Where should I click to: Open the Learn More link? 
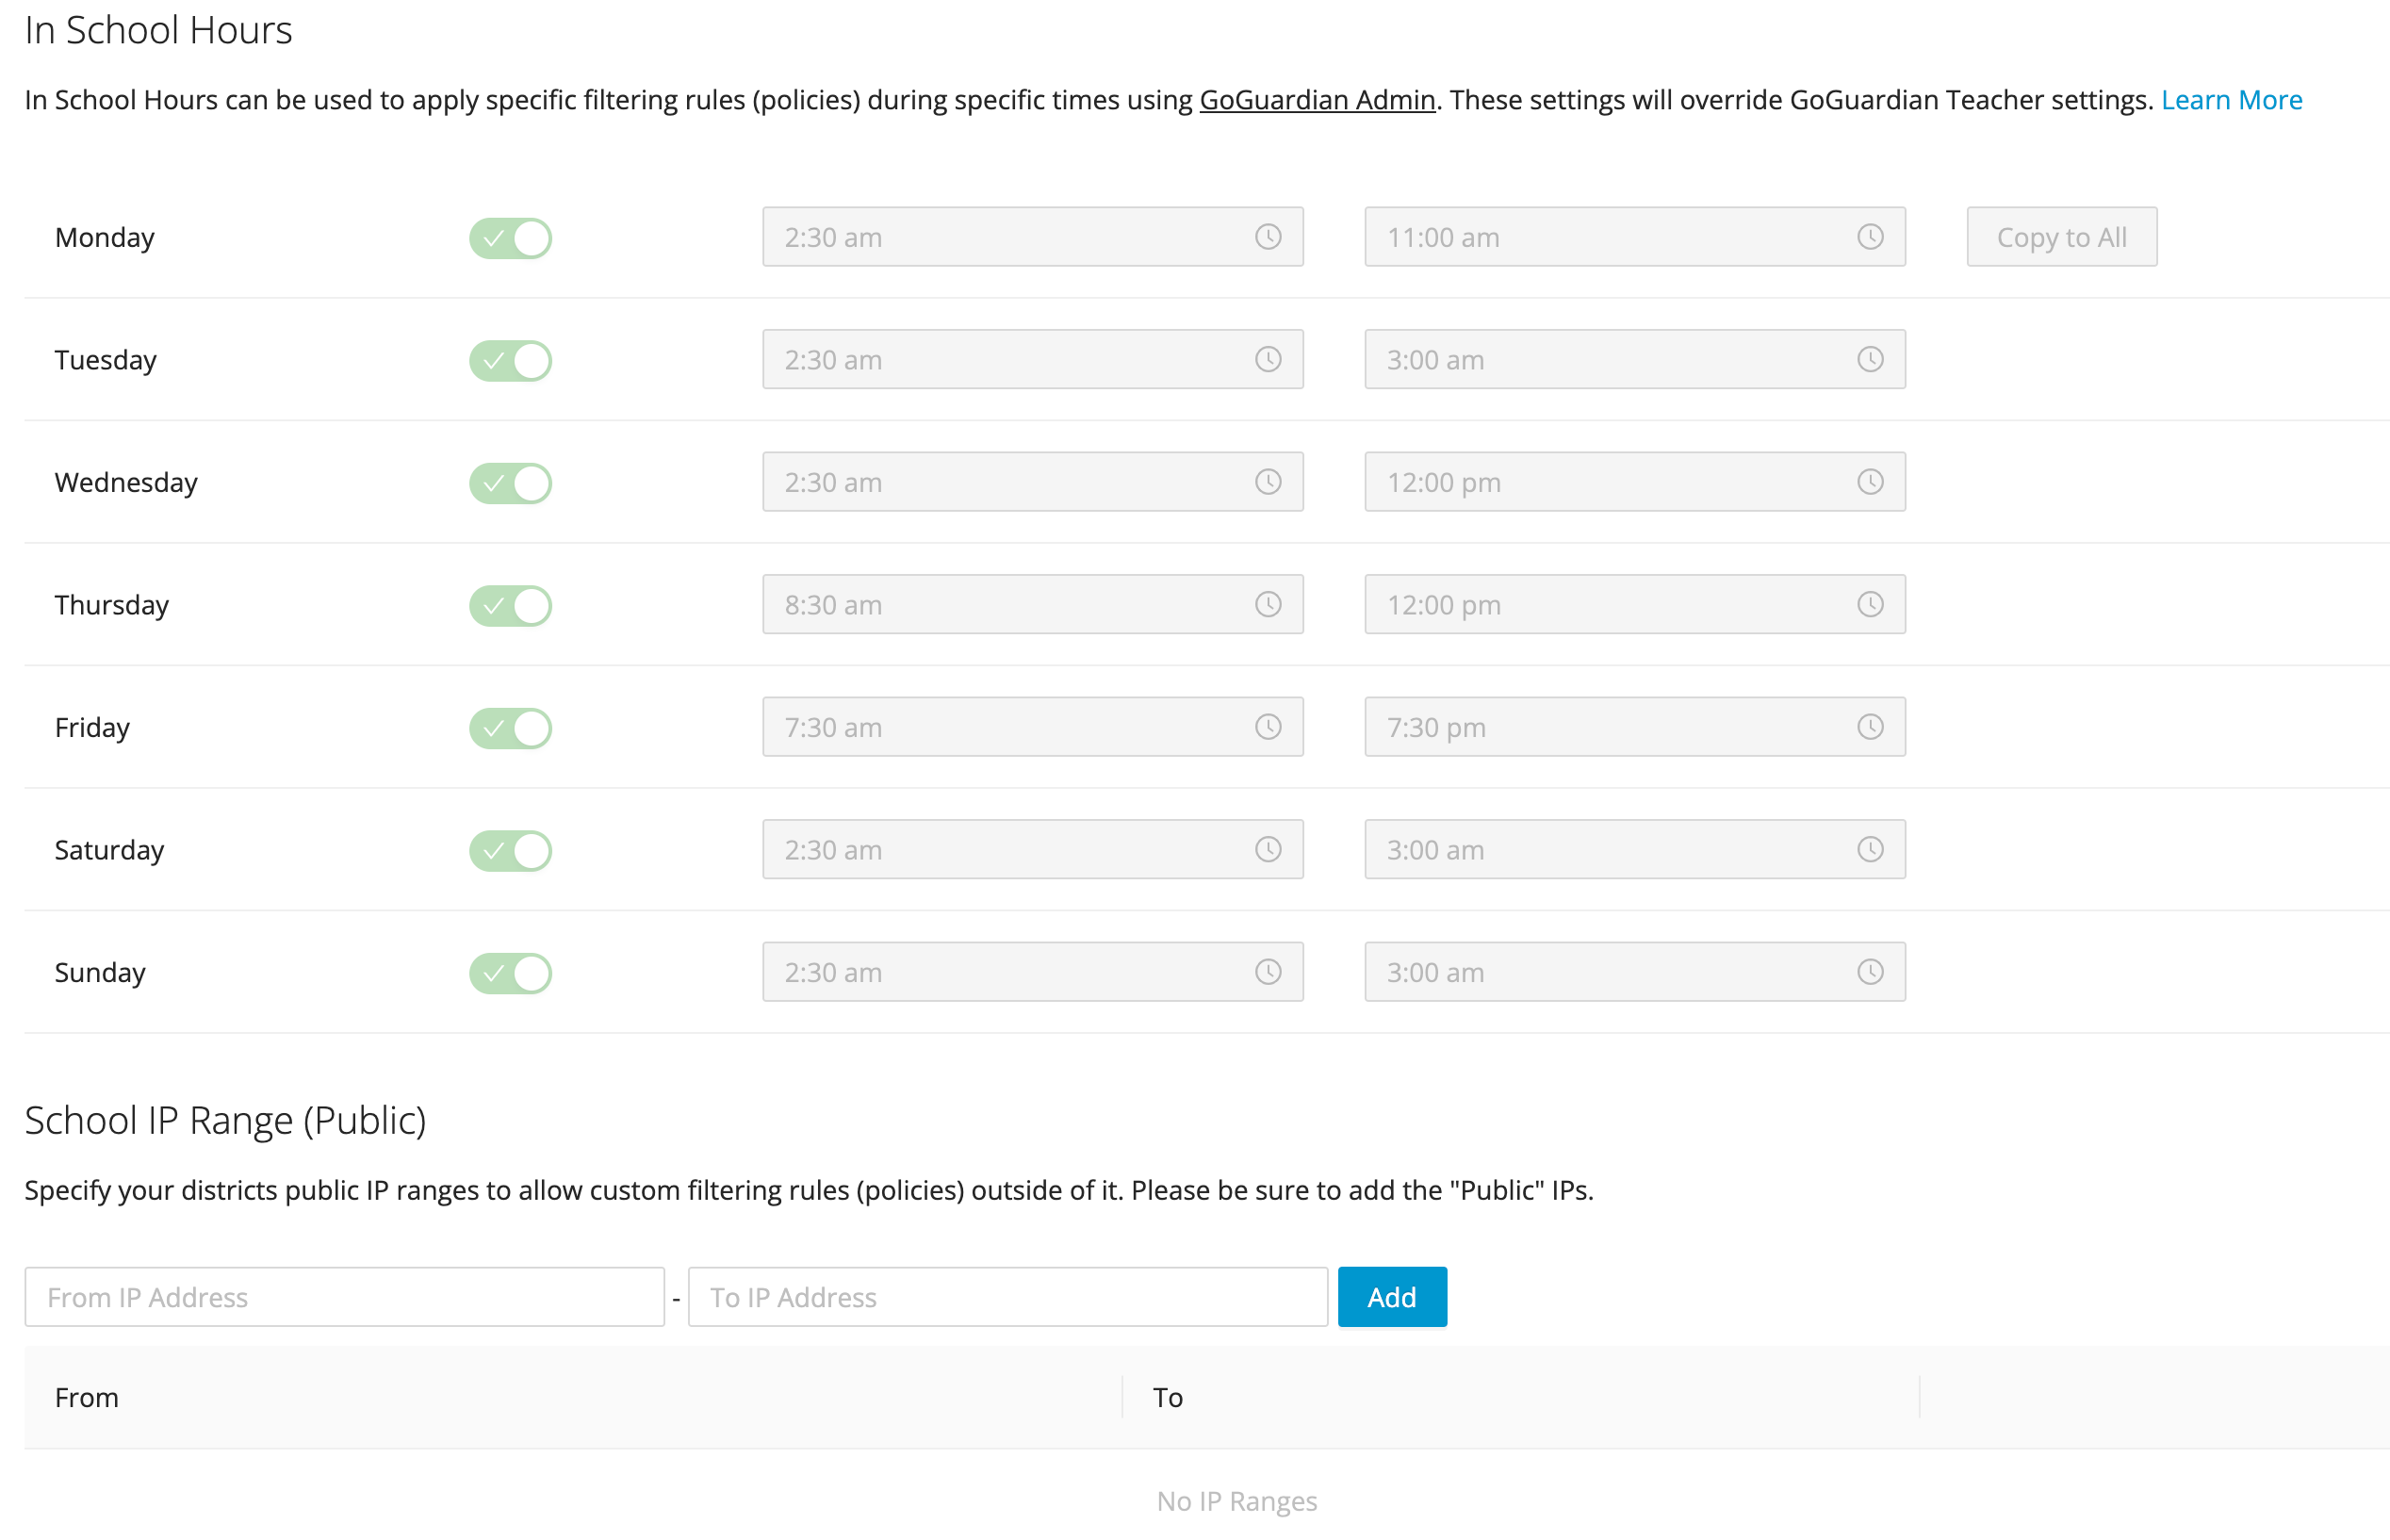(x=2231, y=100)
